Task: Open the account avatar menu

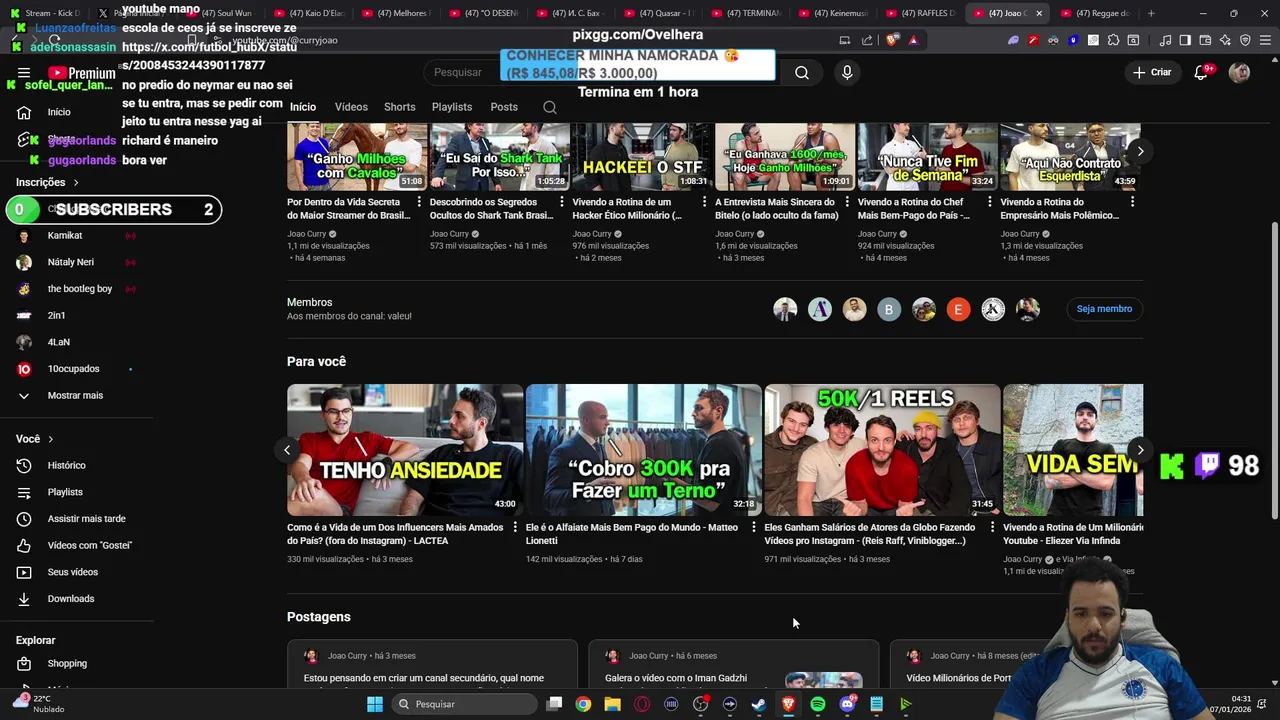Action: click(1239, 72)
